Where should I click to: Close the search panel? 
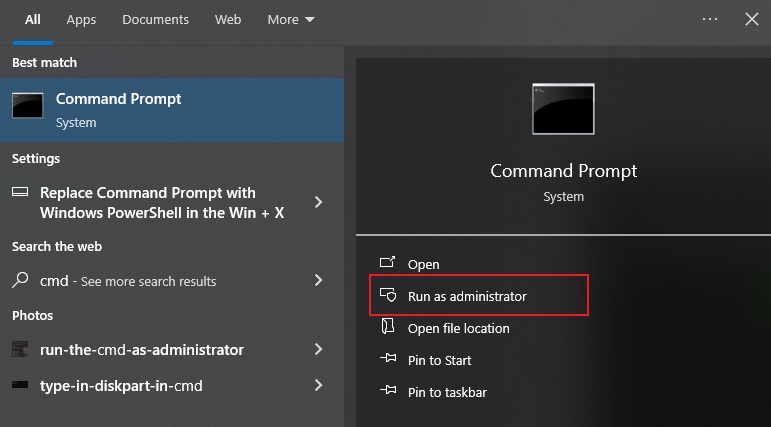(751, 19)
